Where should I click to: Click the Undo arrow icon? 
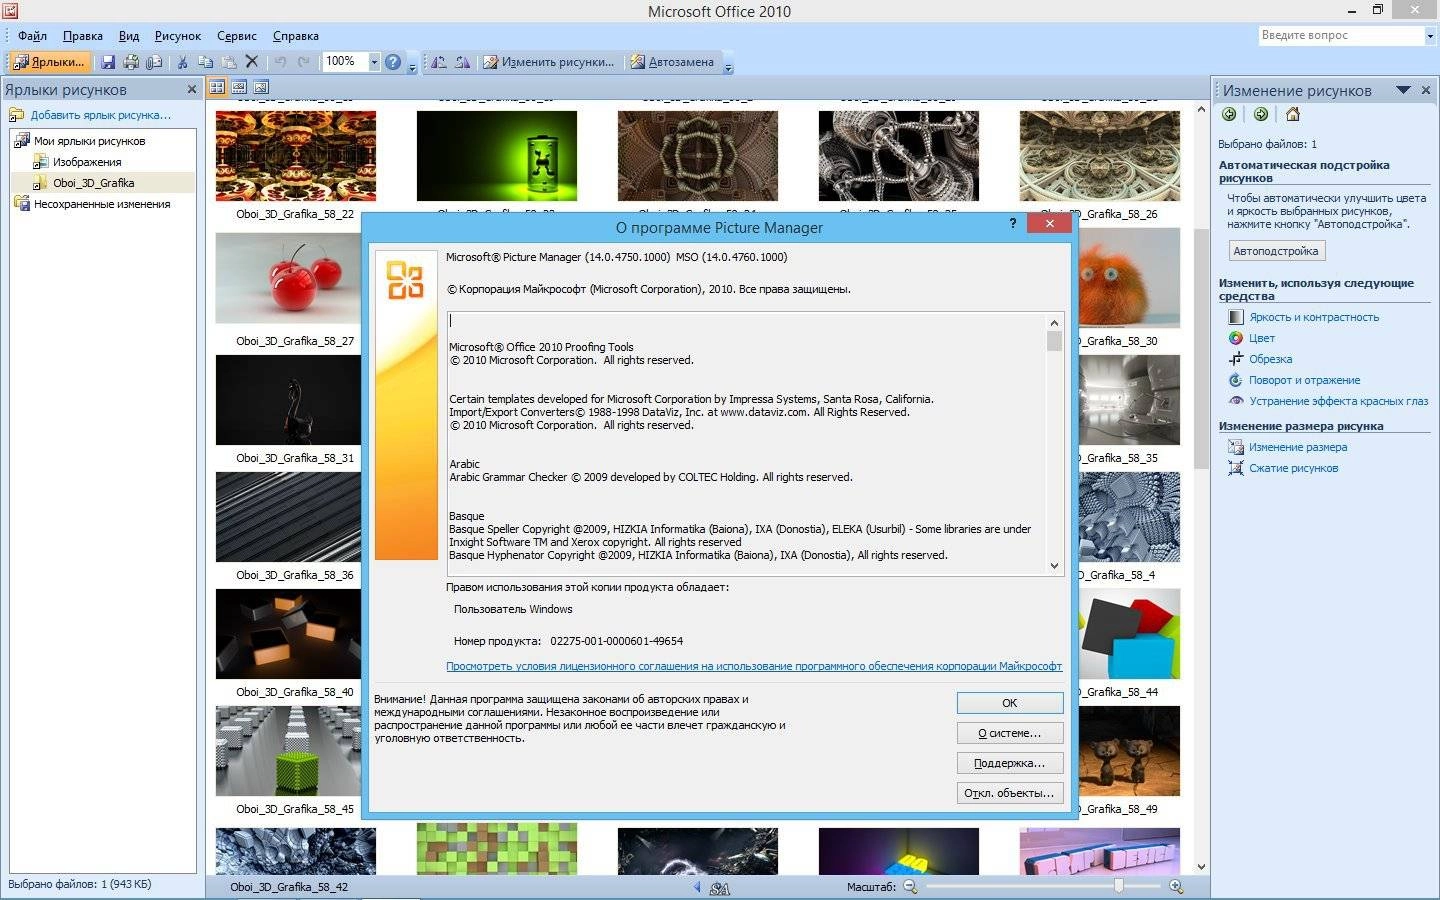[281, 62]
